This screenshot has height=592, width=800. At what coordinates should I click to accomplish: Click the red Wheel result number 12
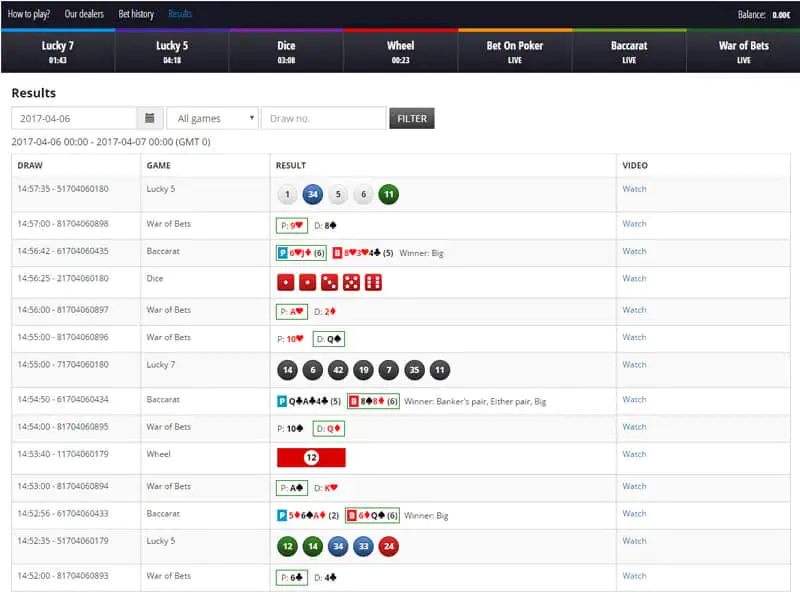311,458
